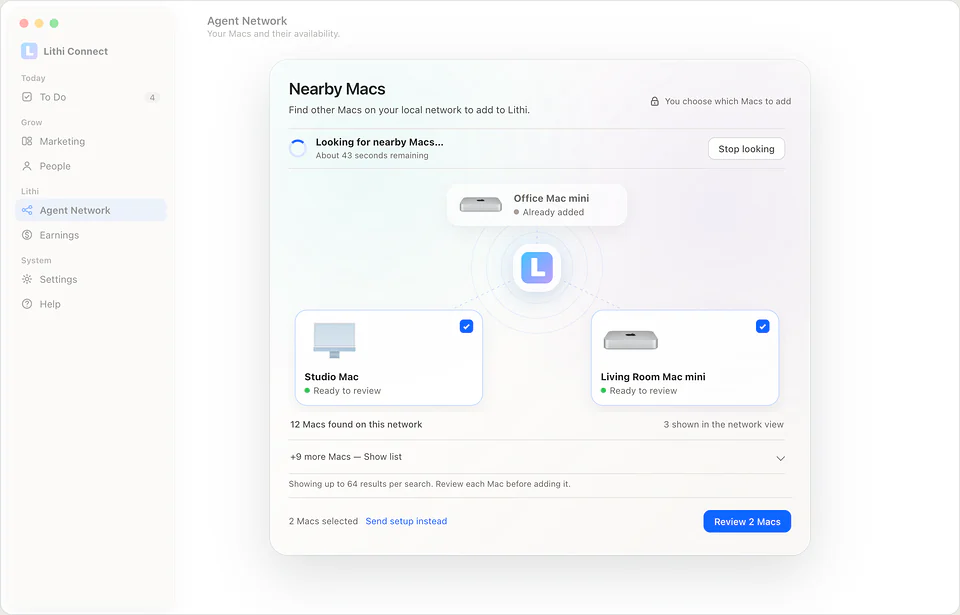Click the Help question mark icon
The width and height of the screenshot is (960, 615).
pyautogui.click(x=27, y=304)
